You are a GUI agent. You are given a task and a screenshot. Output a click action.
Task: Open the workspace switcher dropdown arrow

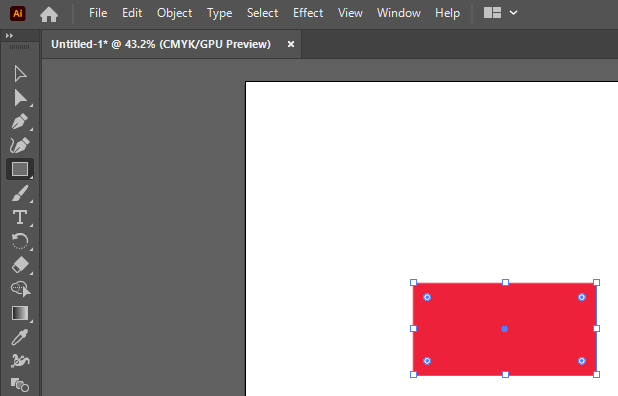[x=513, y=13]
